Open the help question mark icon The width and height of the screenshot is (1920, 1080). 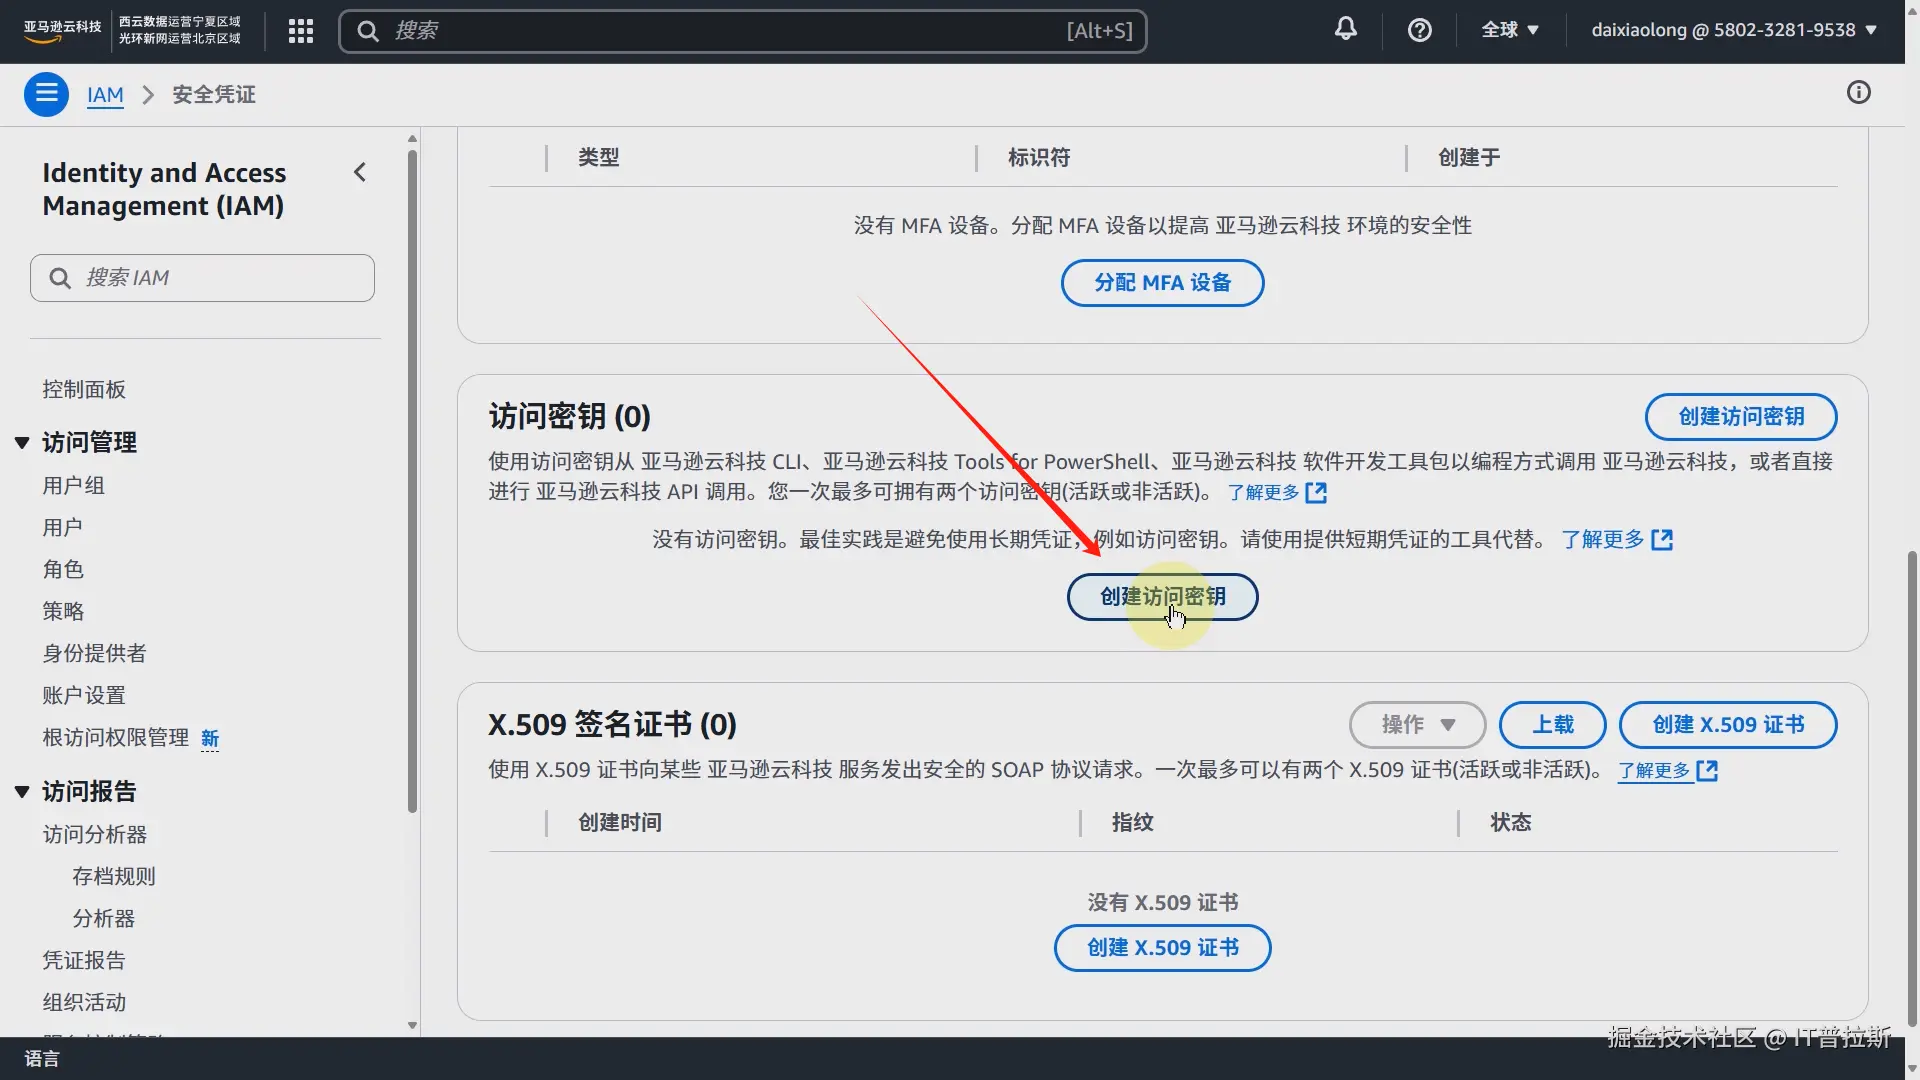click(x=1419, y=30)
